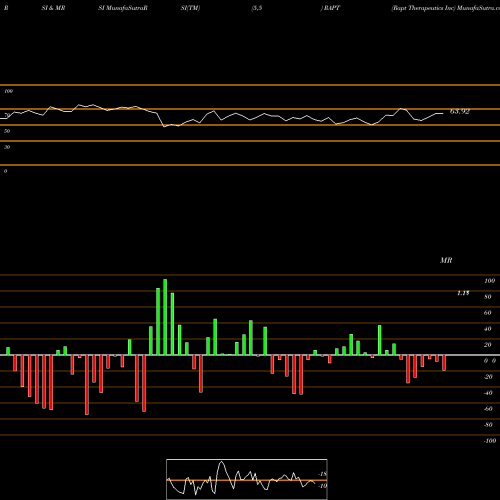
Task: Select the tallest green histogram bar
Action: click(165, 317)
